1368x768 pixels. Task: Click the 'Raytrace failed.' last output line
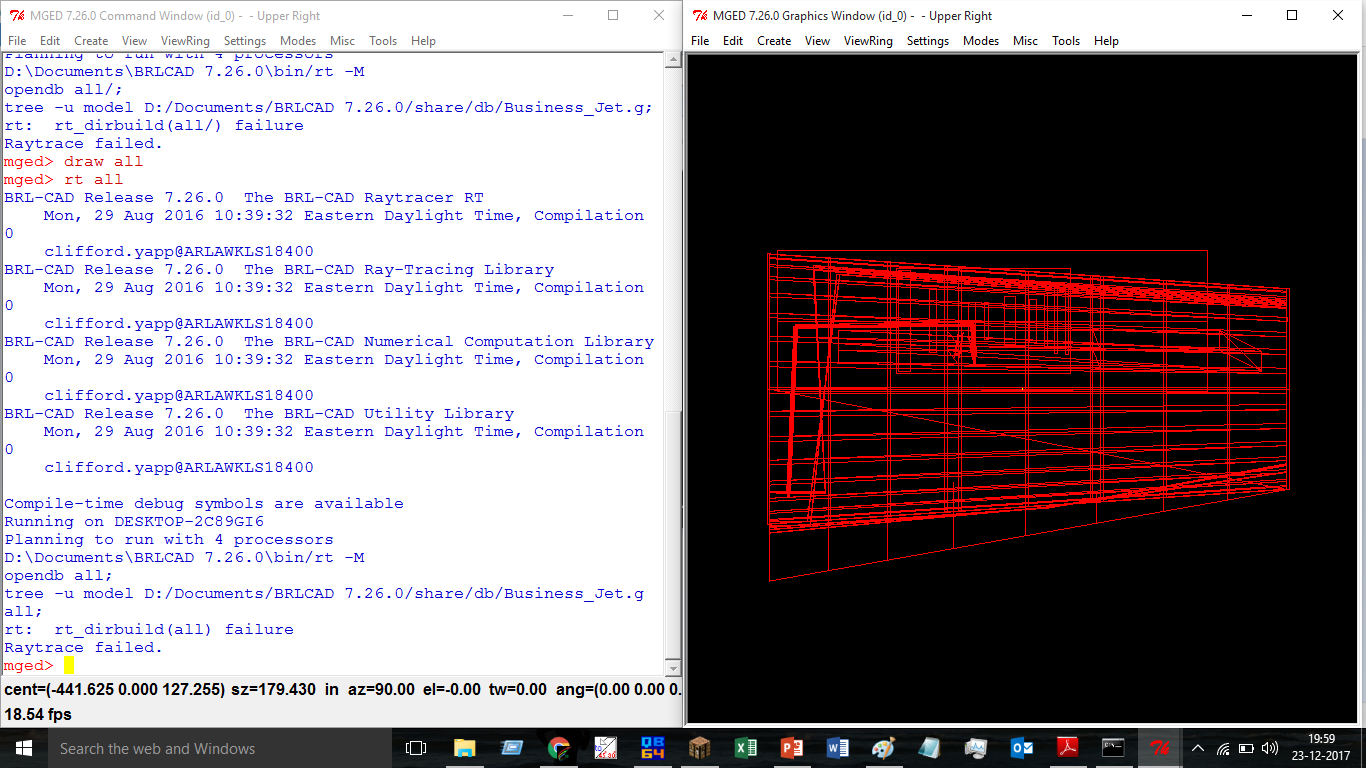coord(83,648)
